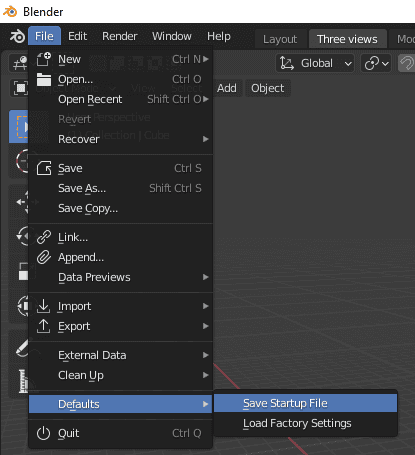Image resolution: width=415 pixels, height=455 pixels.
Task: Click the Object Mode selector icon
Action: pyautogui.click(x=20, y=88)
